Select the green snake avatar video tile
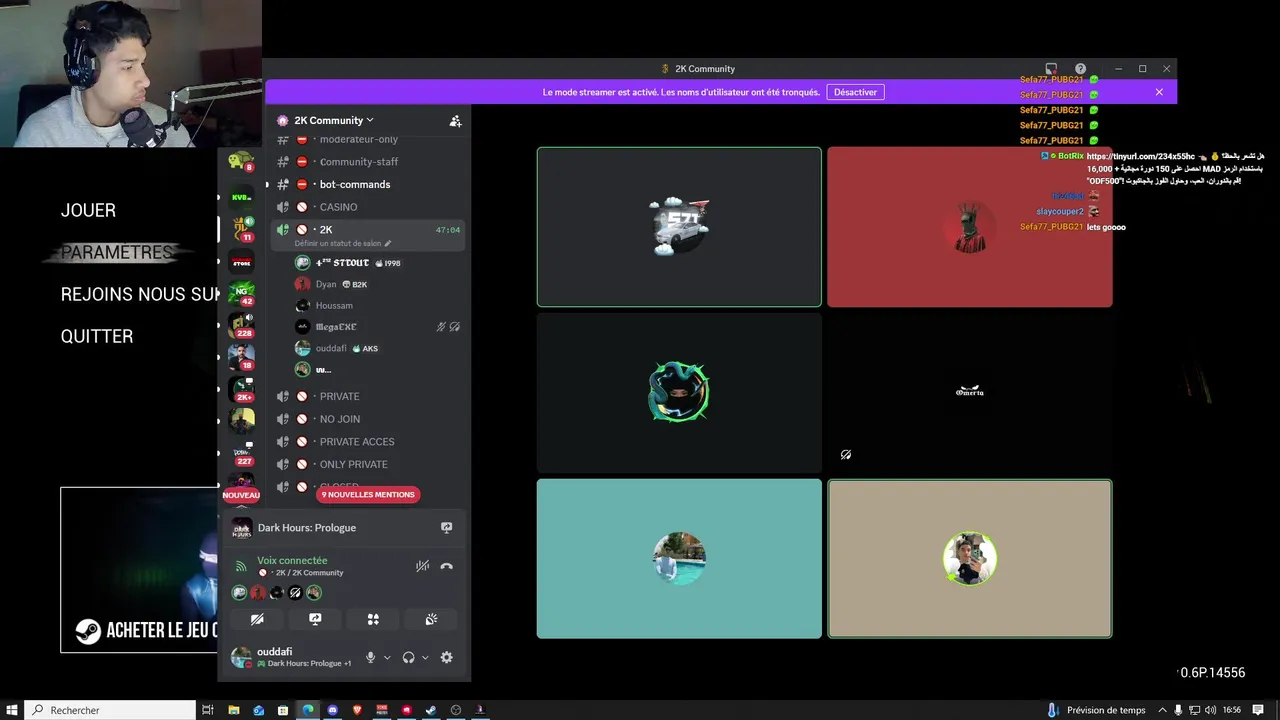The height and width of the screenshot is (720, 1280). coord(679,393)
